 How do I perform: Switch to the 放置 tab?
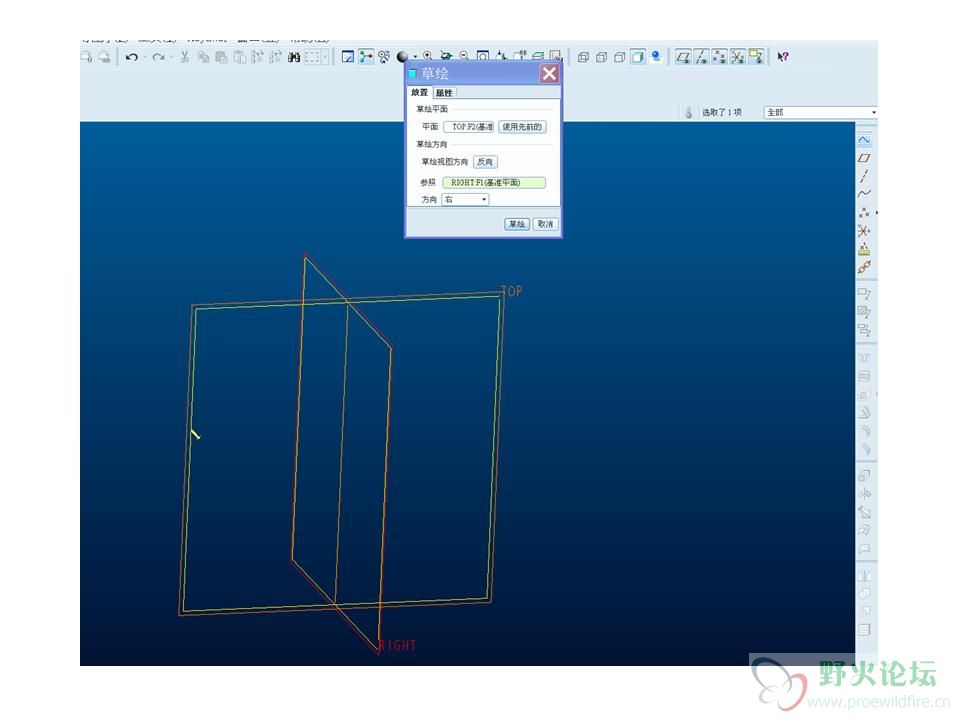pos(419,92)
